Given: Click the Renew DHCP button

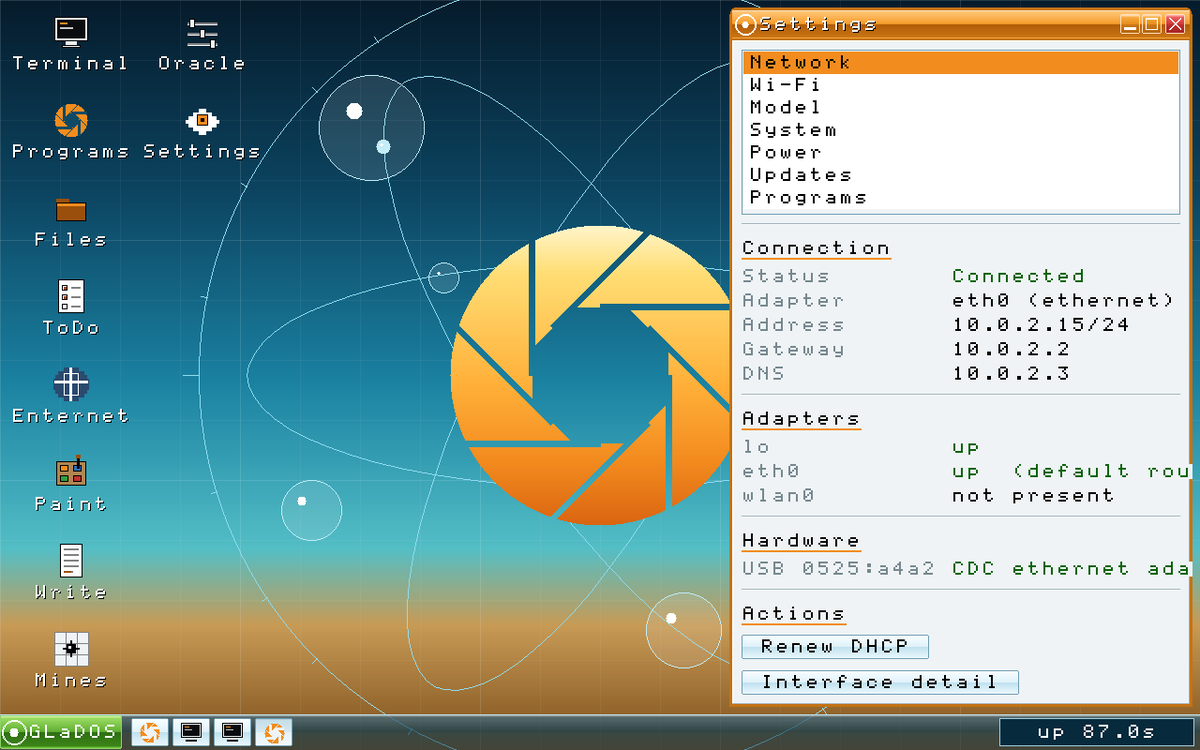Looking at the screenshot, I should tap(835, 647).
